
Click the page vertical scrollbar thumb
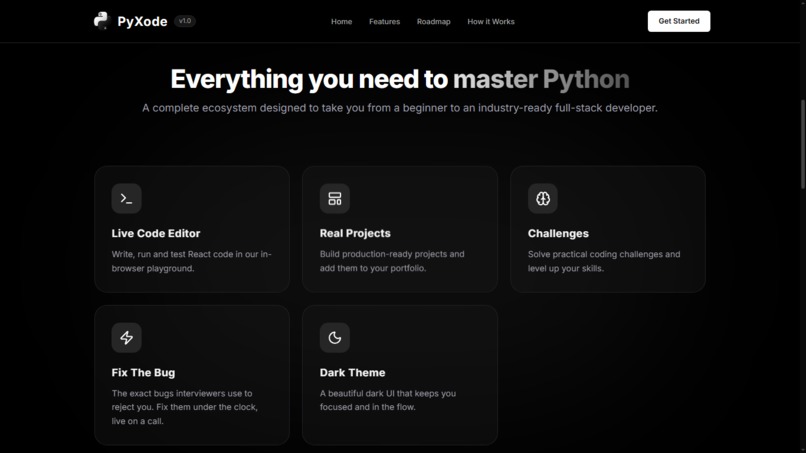[803, 144]
